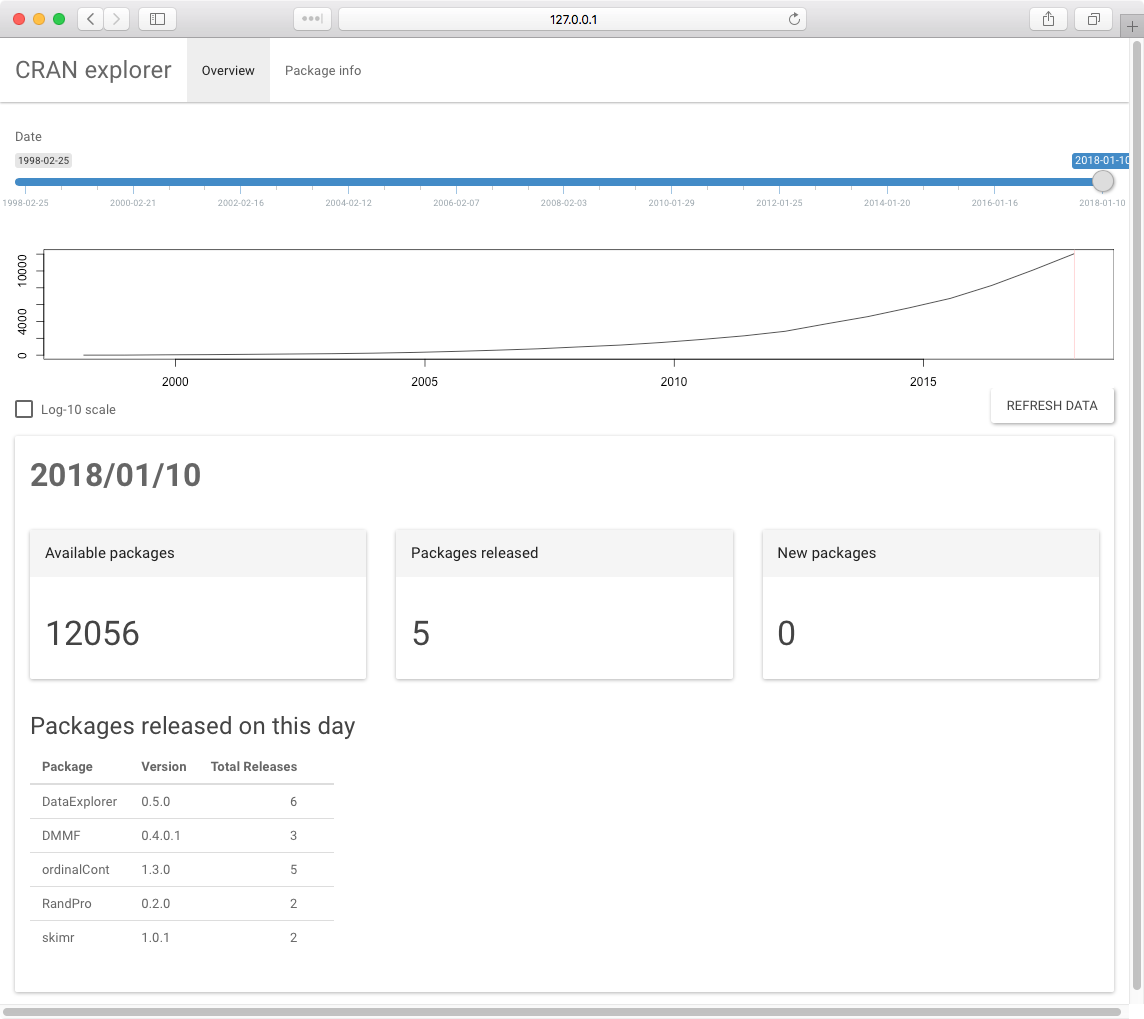
Task: Toggle the Safari sidebar button
Action: 157,19
